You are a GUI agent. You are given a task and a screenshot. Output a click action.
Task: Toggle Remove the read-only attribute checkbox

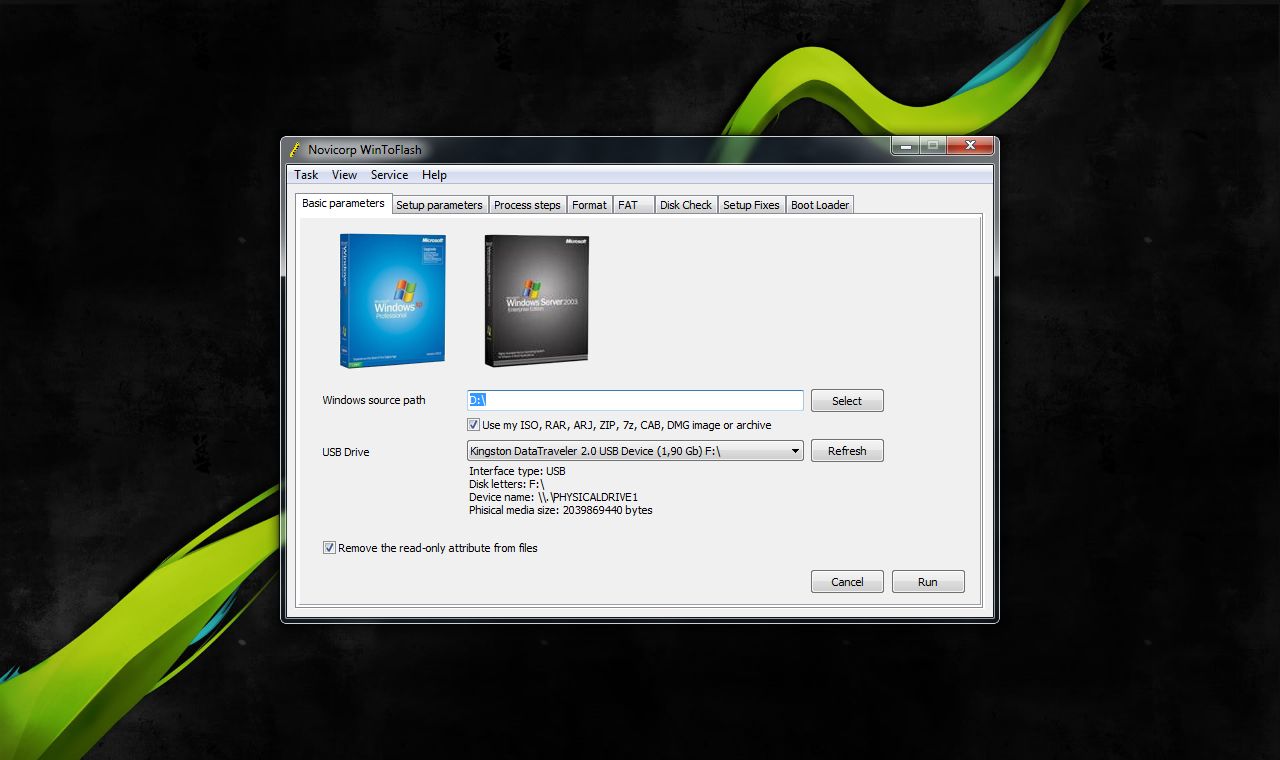[x=329, y=548]
